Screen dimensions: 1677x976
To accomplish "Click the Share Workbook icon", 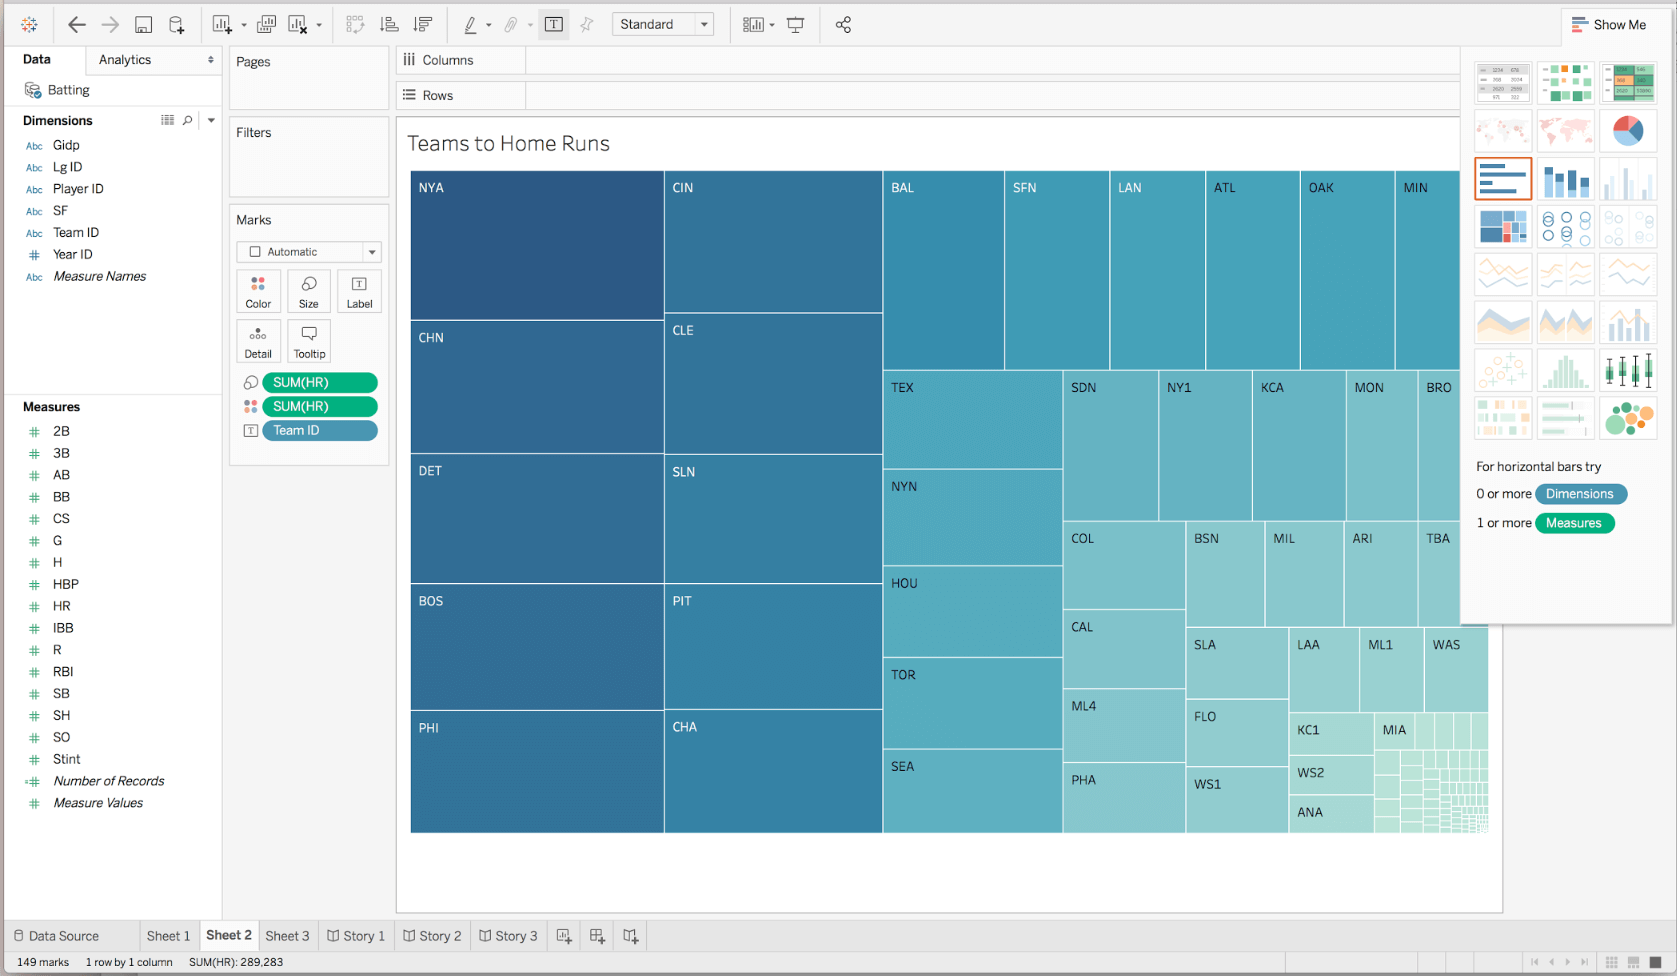I will 843,24.
